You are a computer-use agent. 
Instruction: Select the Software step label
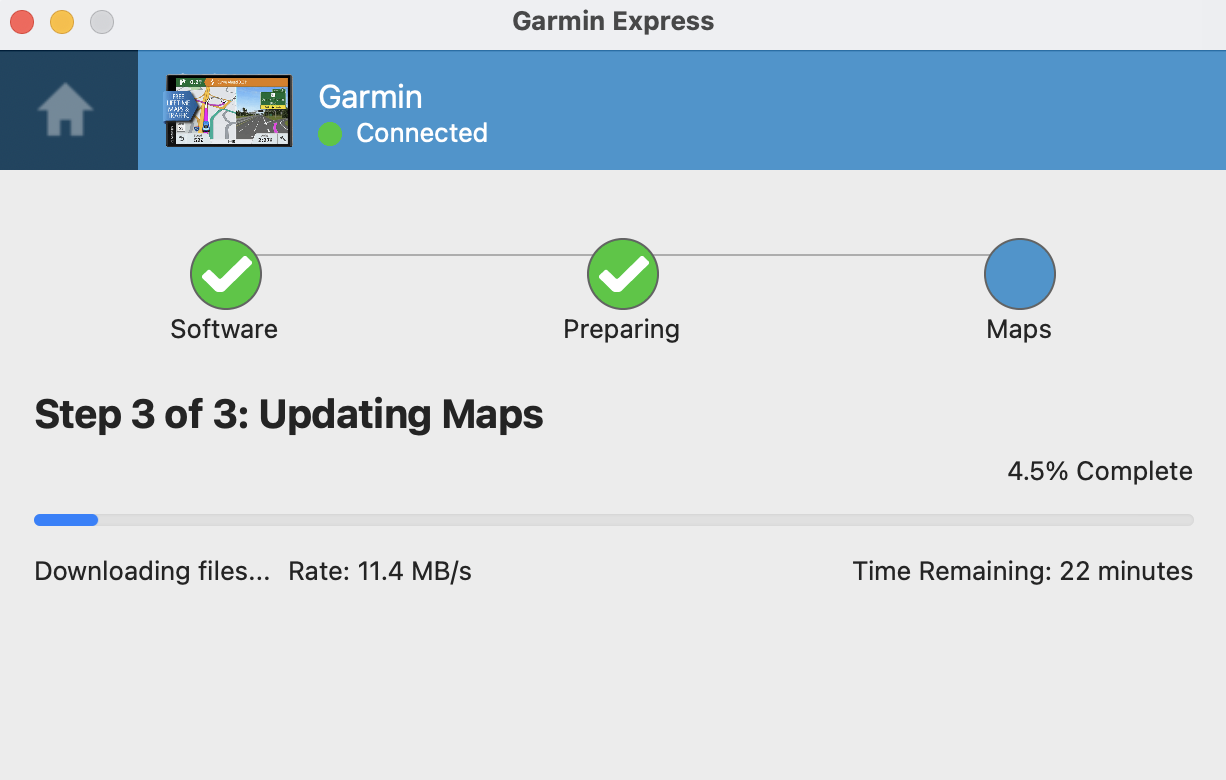[x=224, y=329]
